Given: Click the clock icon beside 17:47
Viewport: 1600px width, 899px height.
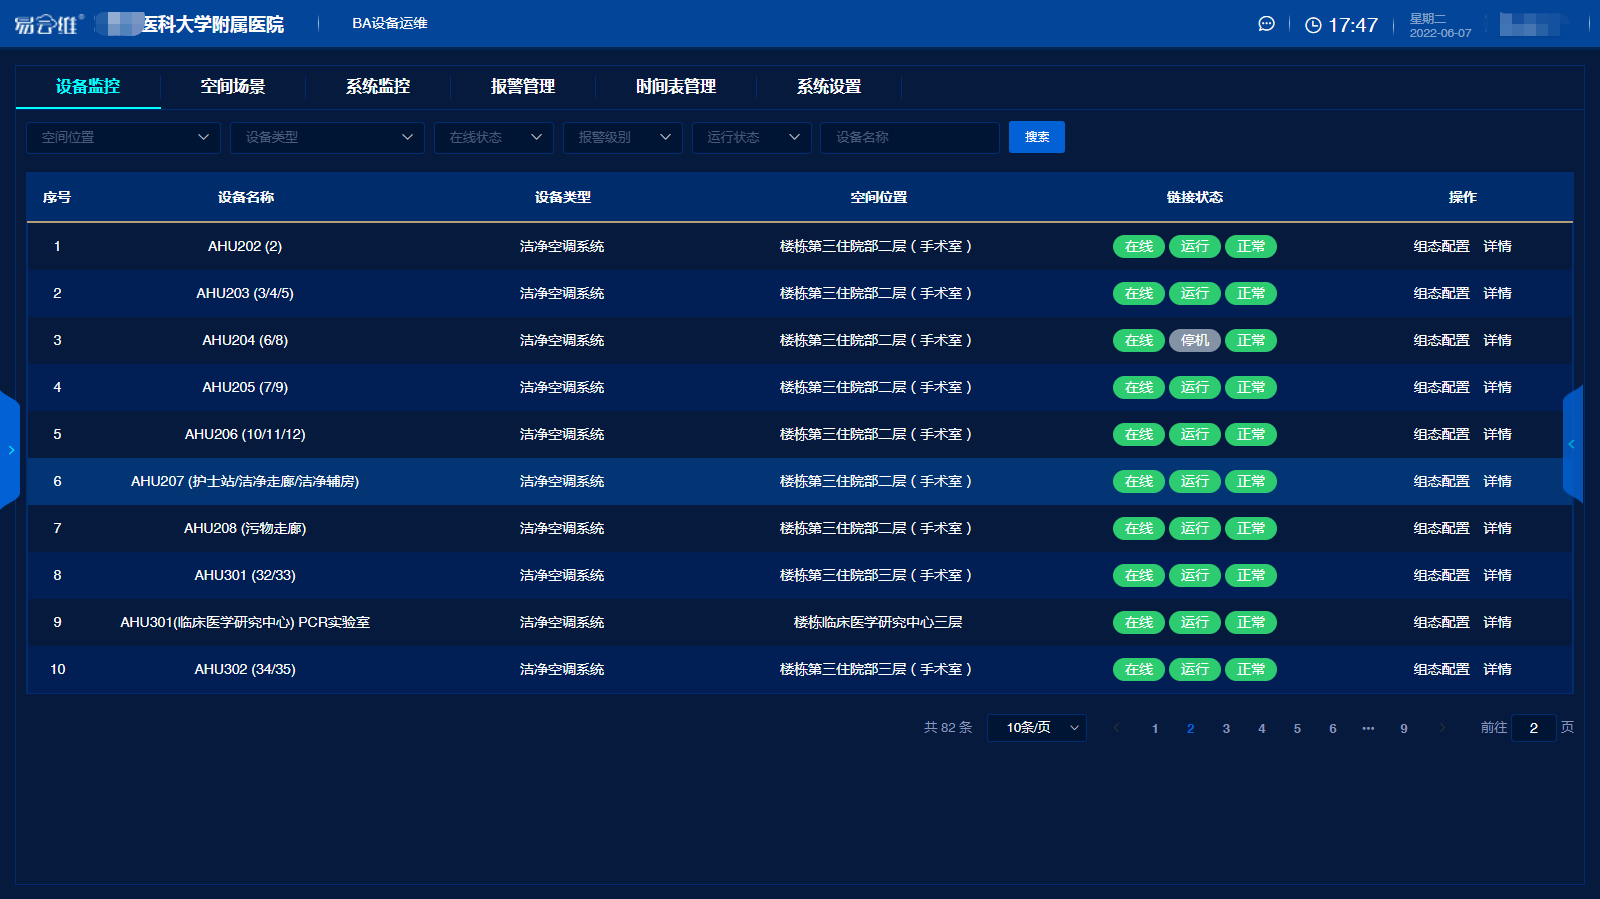Looking at the screenshot, I should pos(1313,25).
